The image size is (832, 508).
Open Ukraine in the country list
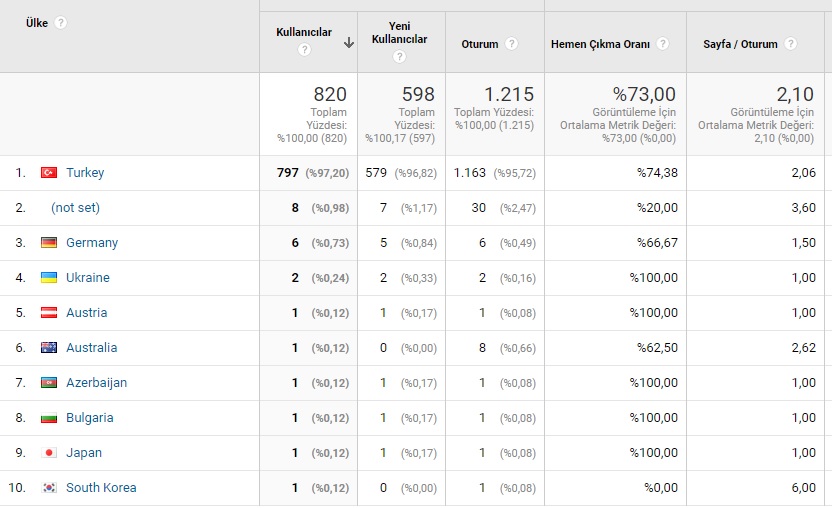(88, 278)
